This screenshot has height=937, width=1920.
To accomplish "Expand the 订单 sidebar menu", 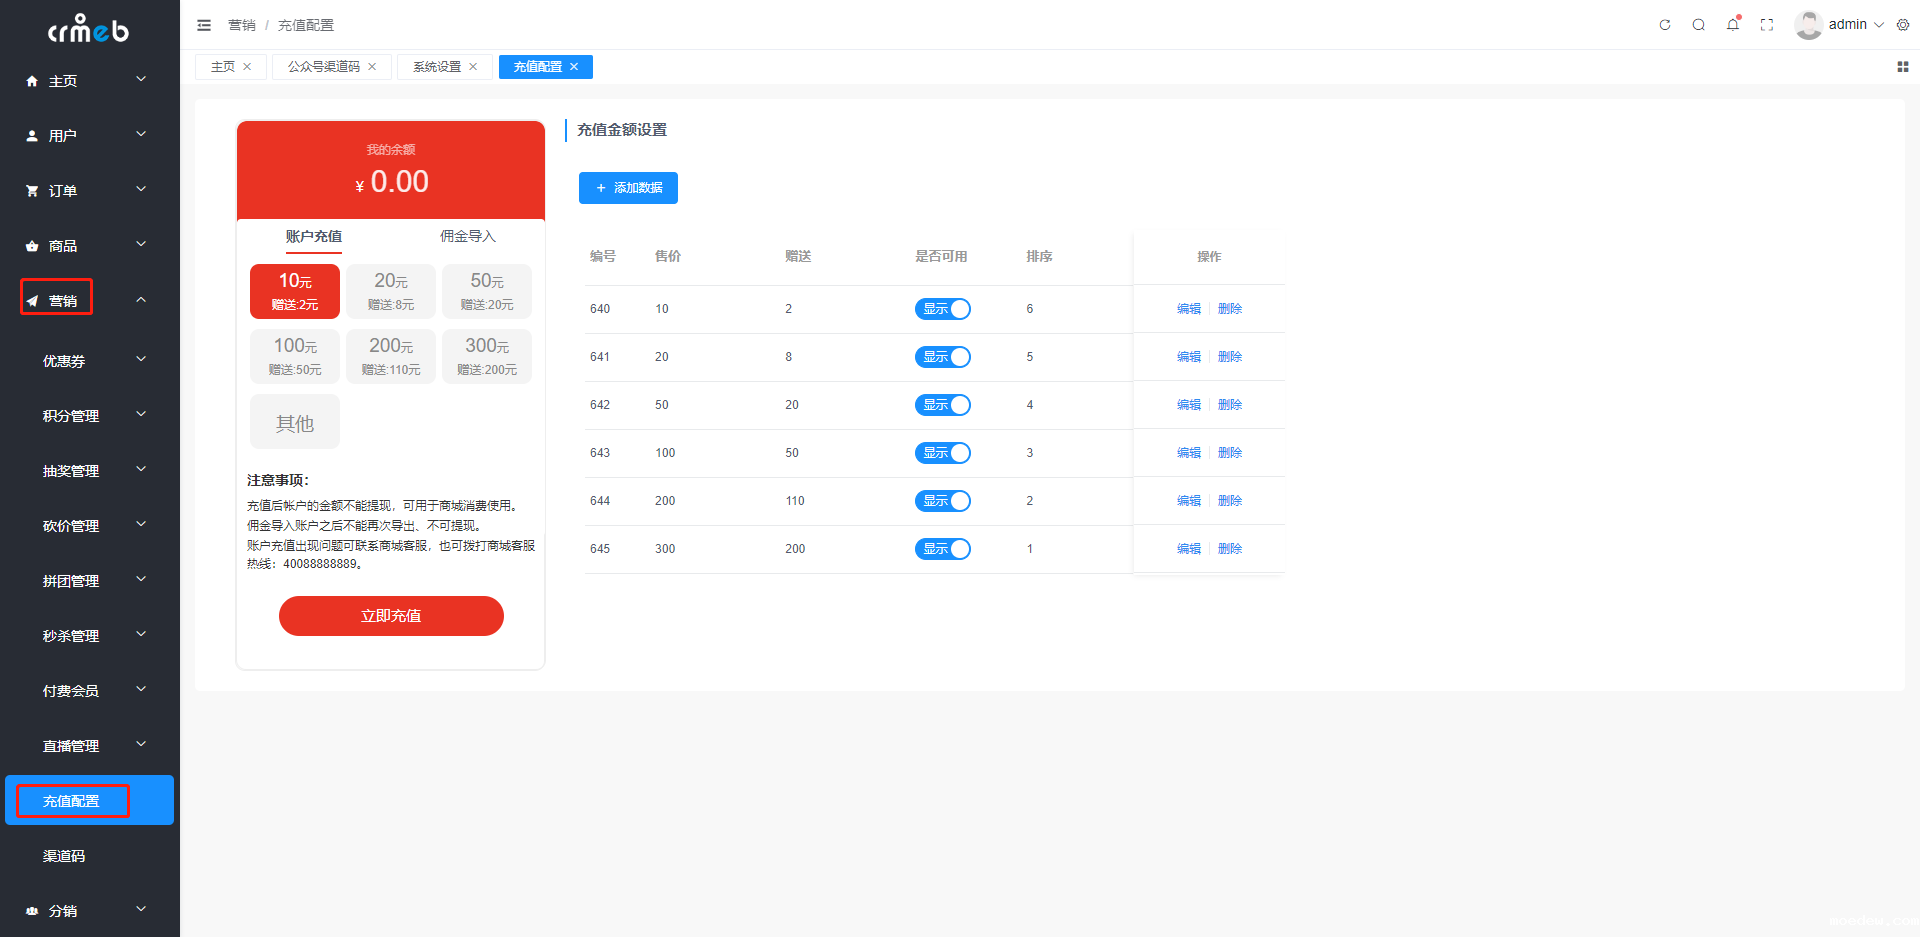I will click(x=88, y=191).
